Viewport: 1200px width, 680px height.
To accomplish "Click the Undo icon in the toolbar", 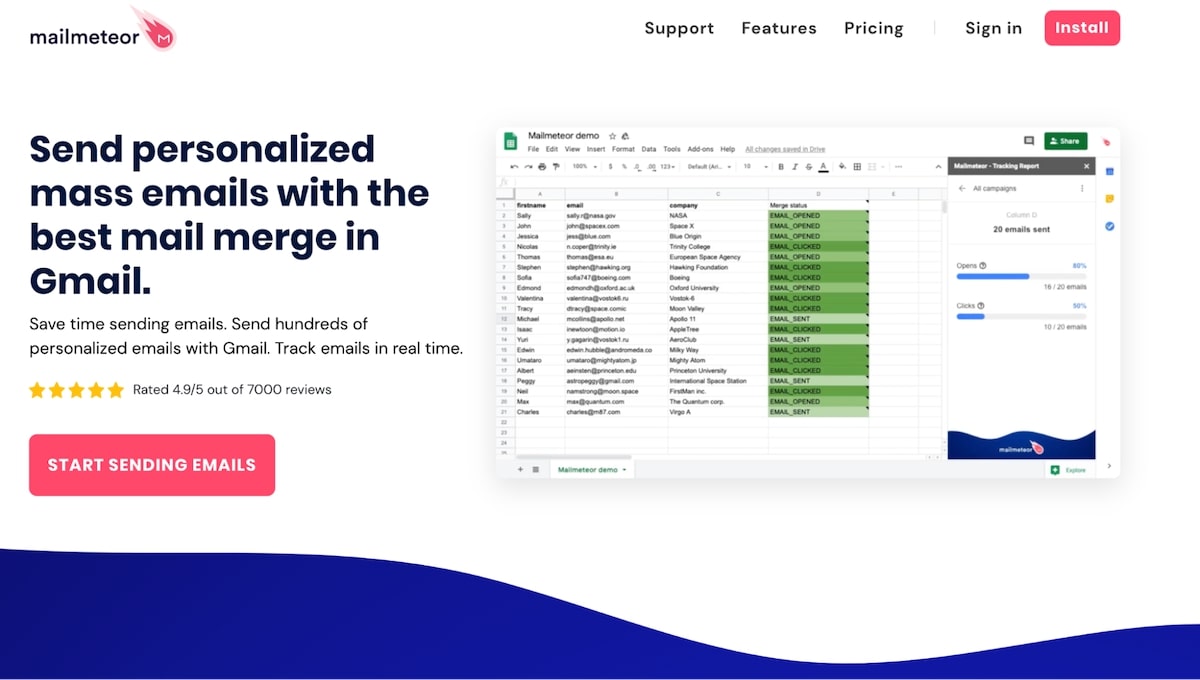I will coord(515,167).
